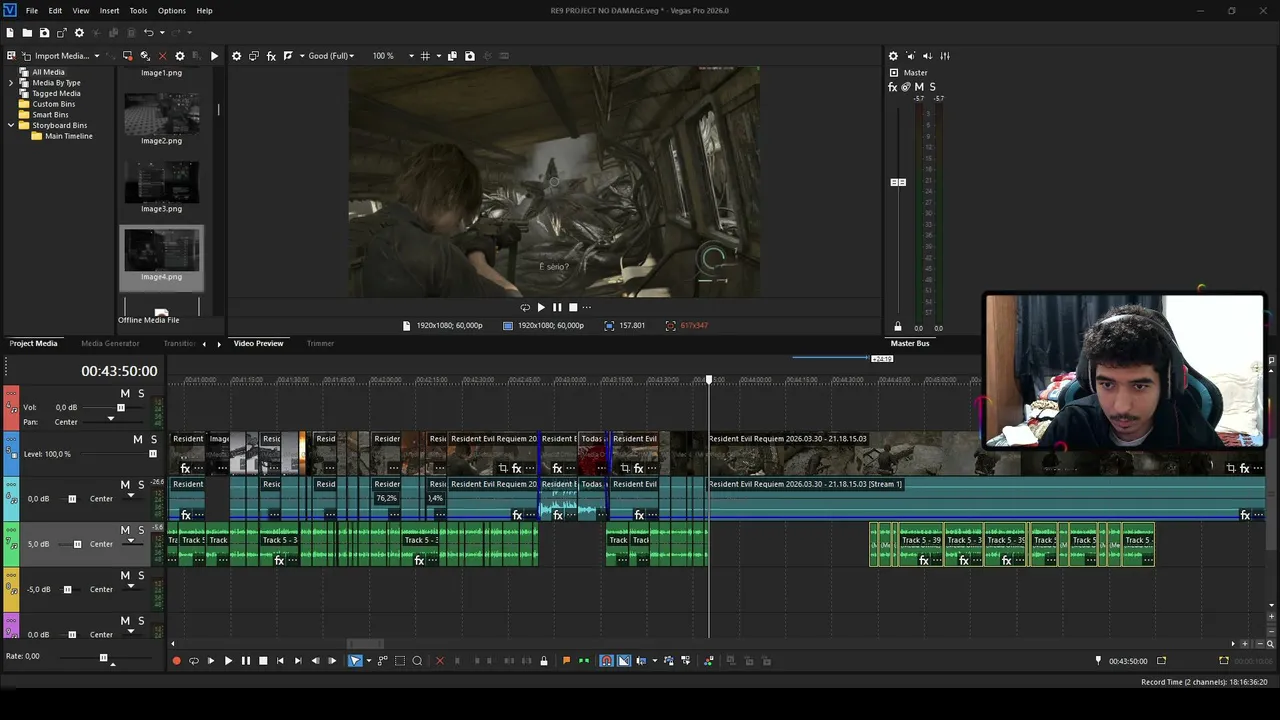This screenshot has height=720, width=1280.
Task: Save snapshot to file in preview toolbar
Action: click(x=470, y=56)
